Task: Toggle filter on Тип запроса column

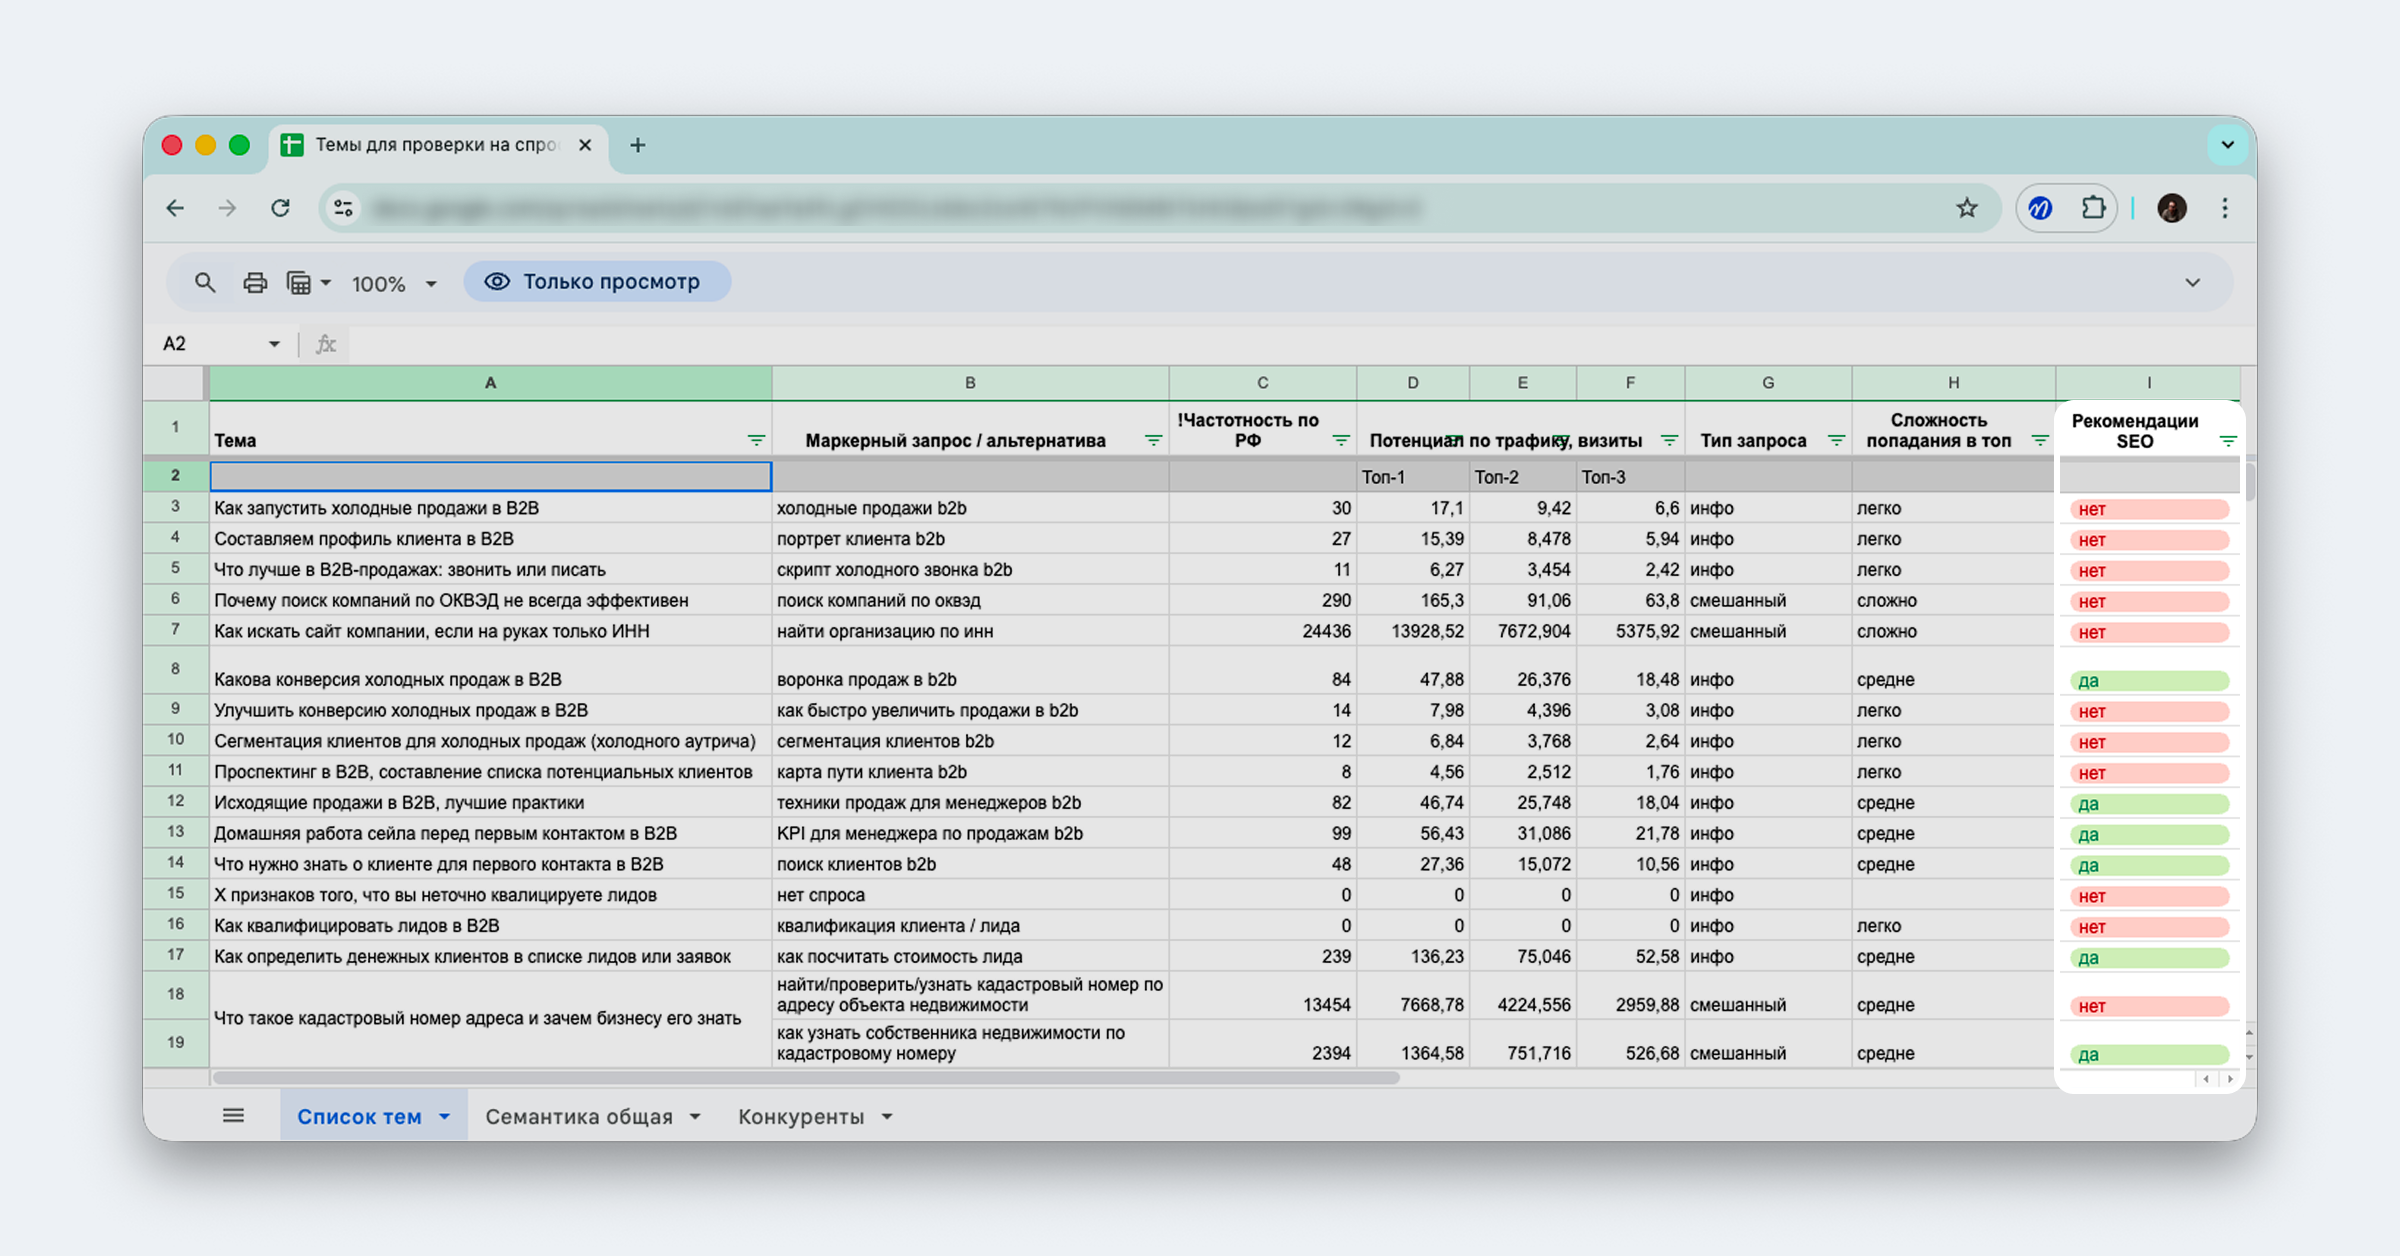Action: [x=1836, y=441]
